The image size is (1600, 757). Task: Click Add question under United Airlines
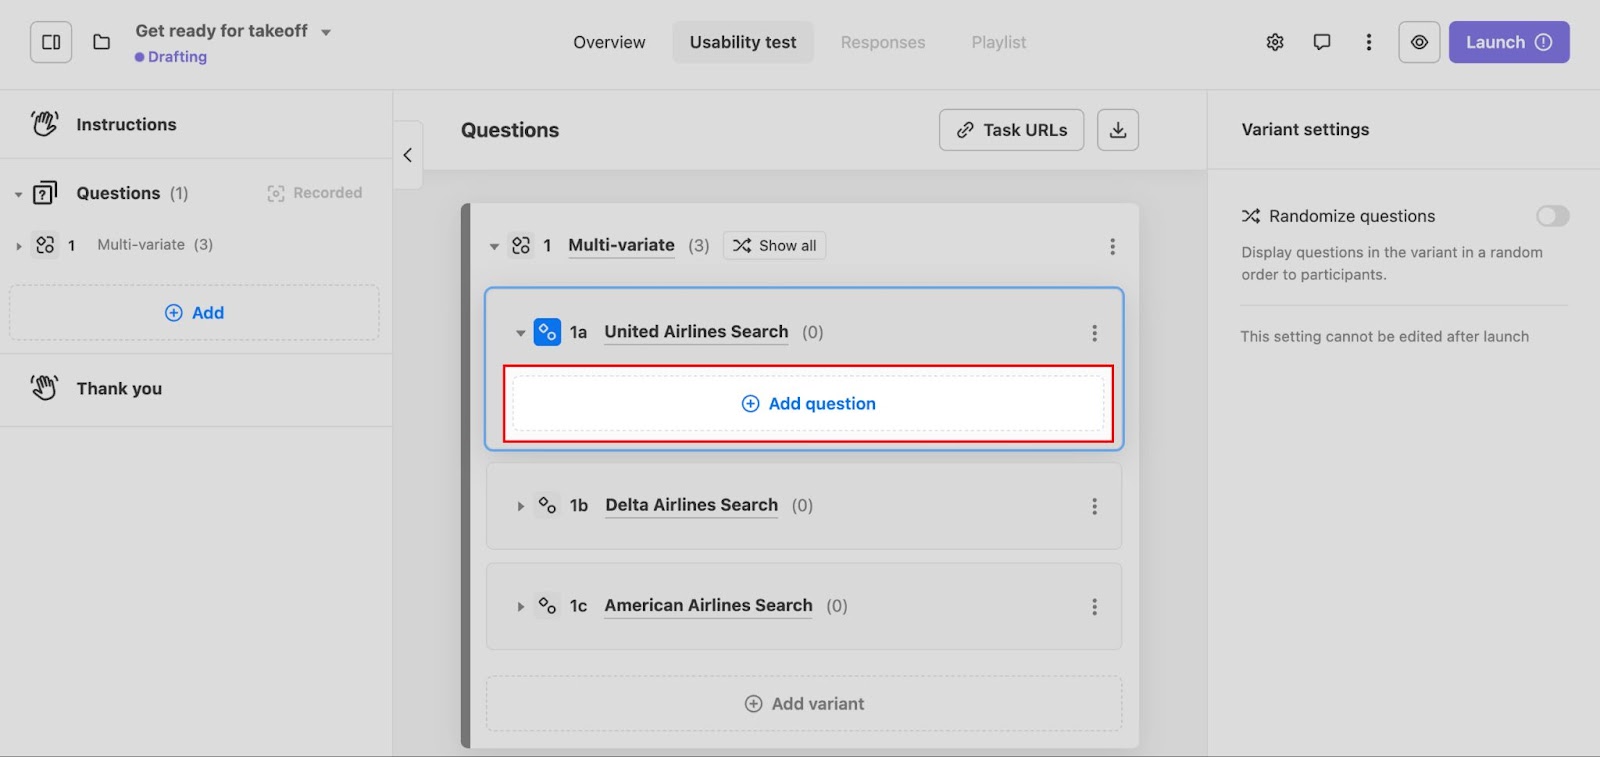click(x=808, y=404)
